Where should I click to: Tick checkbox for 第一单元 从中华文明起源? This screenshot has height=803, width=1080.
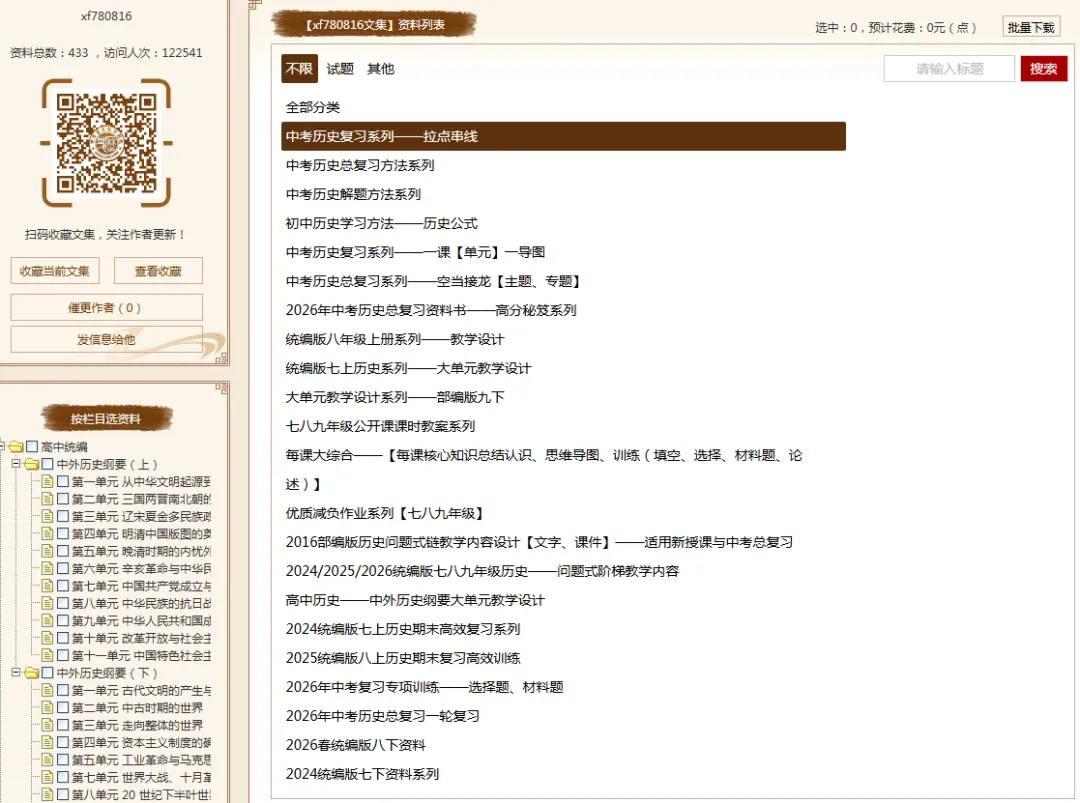[63, 481]
